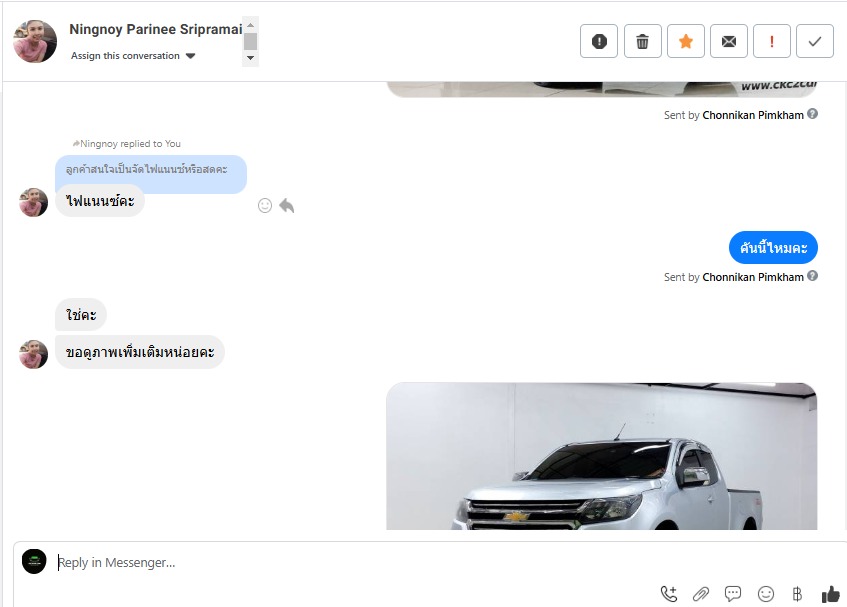Open page avatar in reply box
Image resolution: width=847 pixels, height=607 pixels.
(x=34, y=562)
